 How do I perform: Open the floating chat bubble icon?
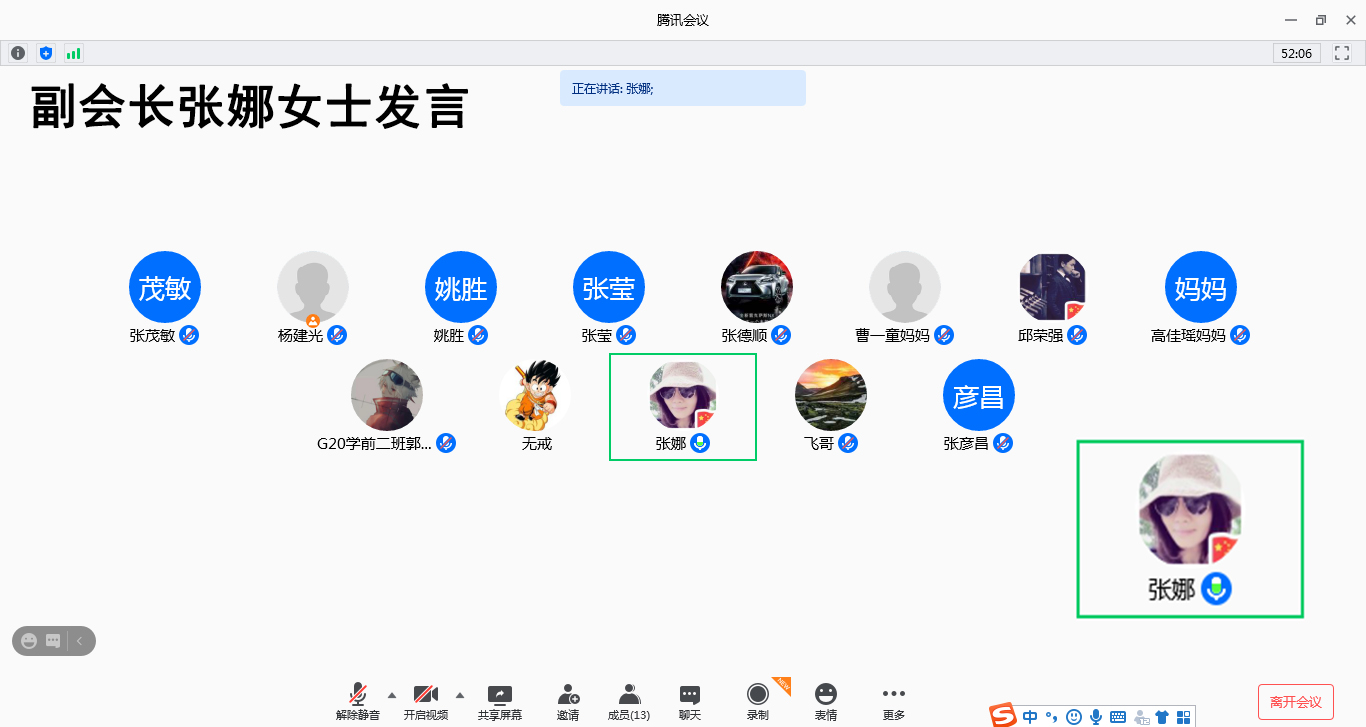pos(53,641)
